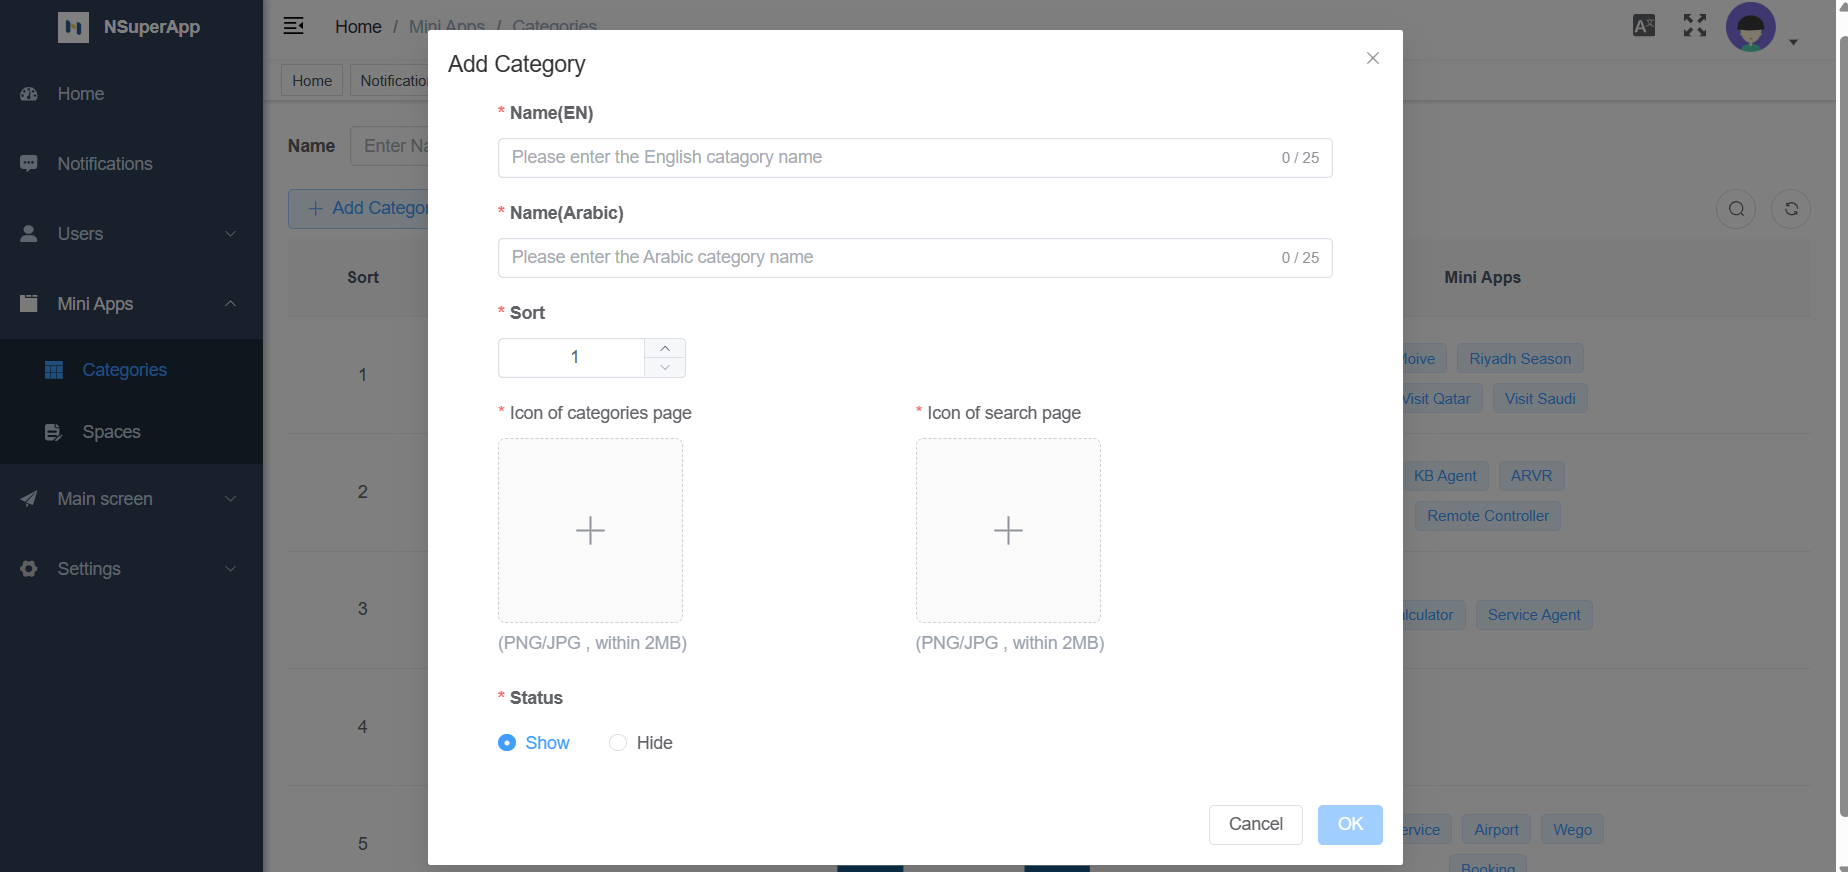
Task: Upload icon of categories page
Action: (x=590, y=530)
